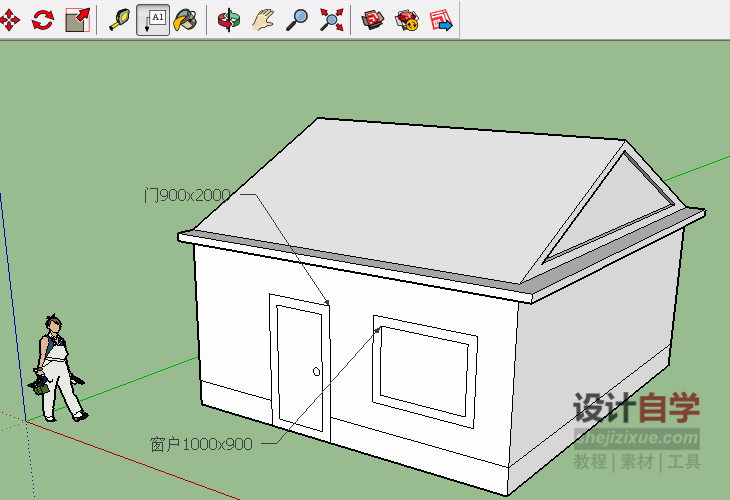Select the Move tool
Viewport: 730px width, 500px height.
[9, 20]
